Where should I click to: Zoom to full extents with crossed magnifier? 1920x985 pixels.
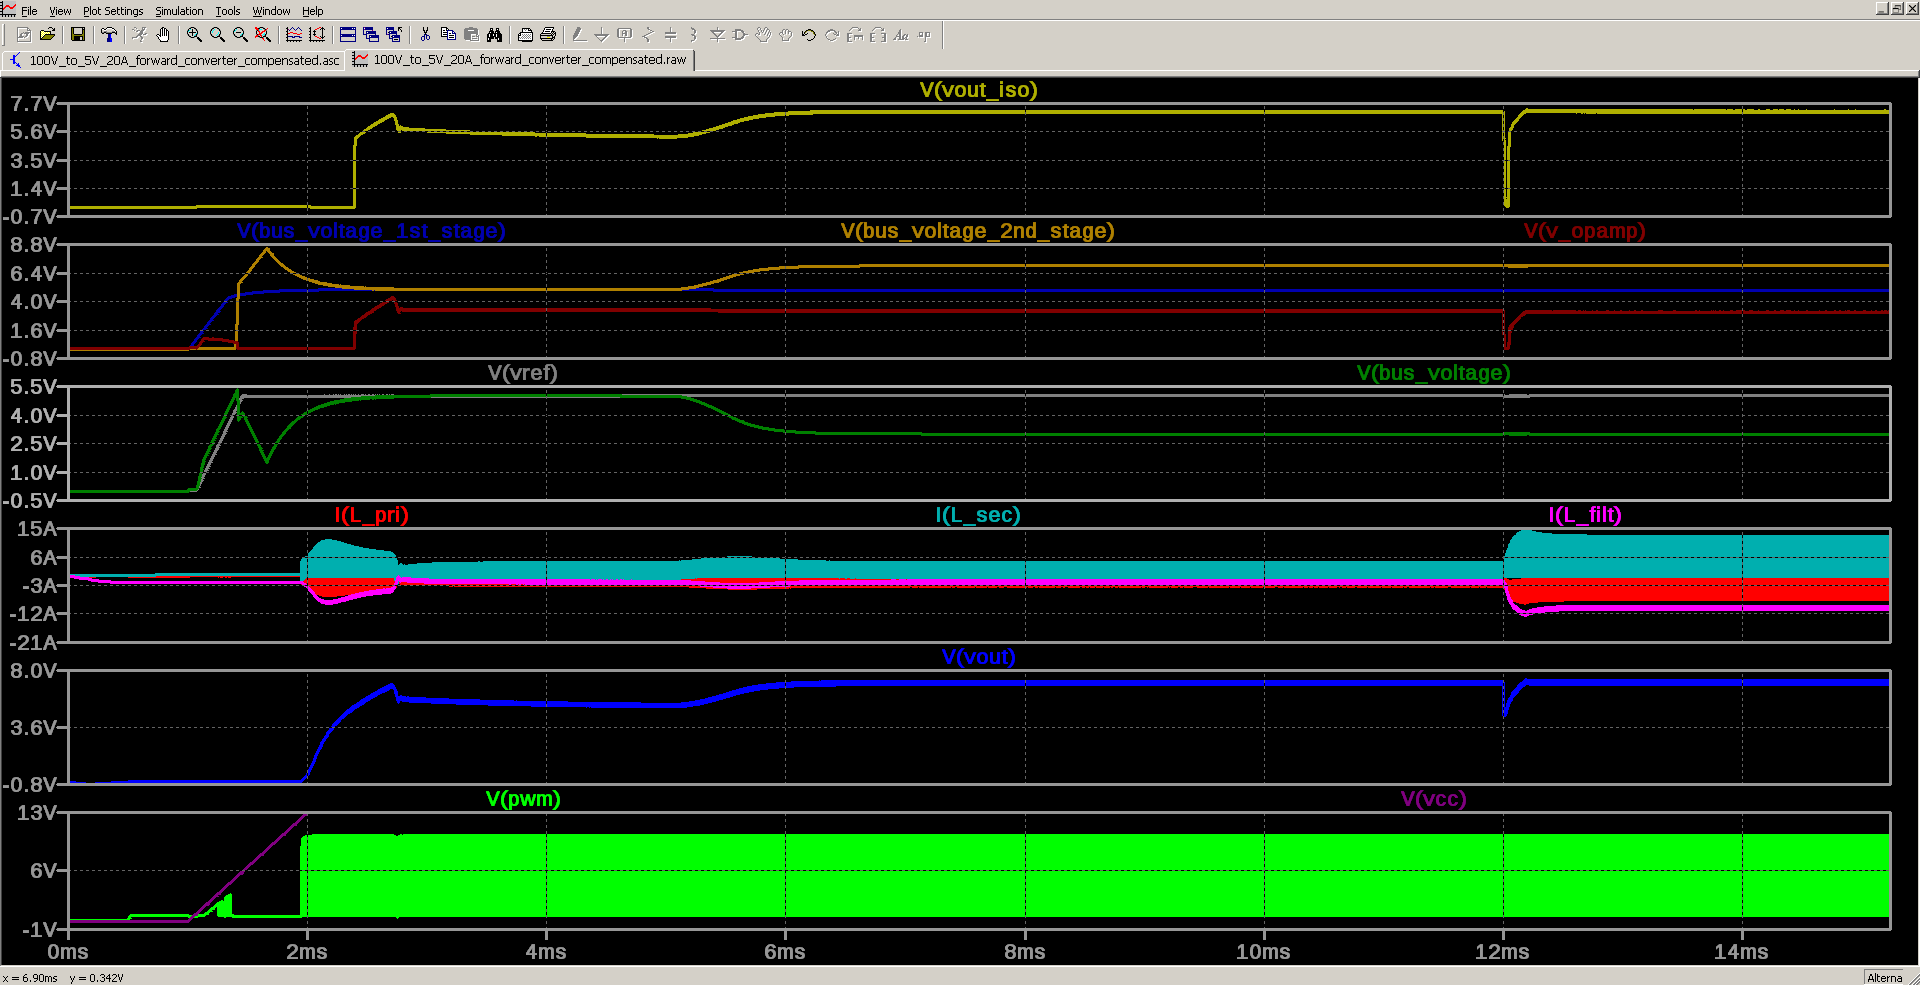coord(263,35)
